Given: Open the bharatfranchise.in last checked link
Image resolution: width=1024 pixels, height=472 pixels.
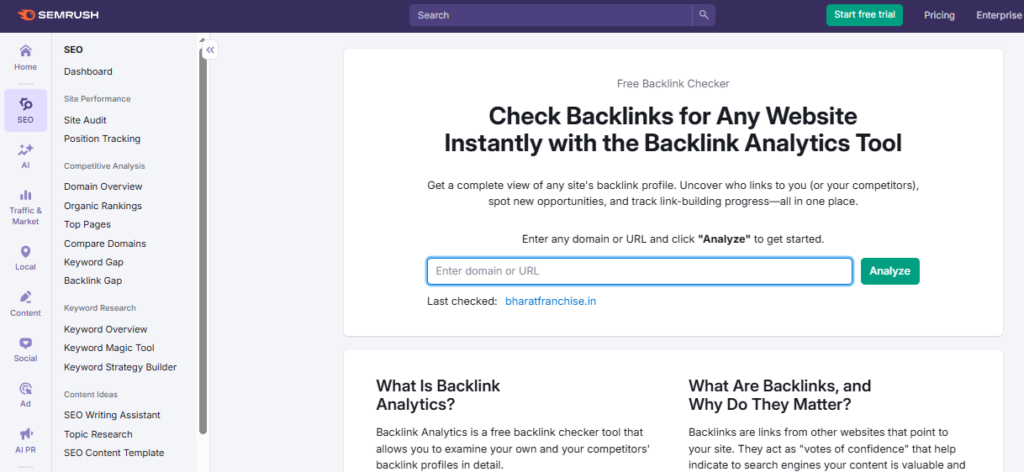Looking at the screenshot, I should (551, 301).
